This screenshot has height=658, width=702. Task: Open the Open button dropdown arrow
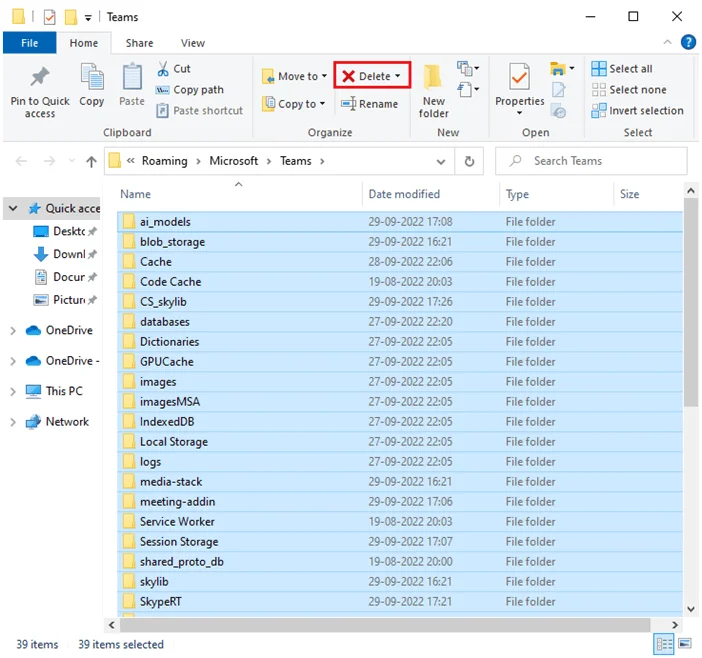point(572,68)
